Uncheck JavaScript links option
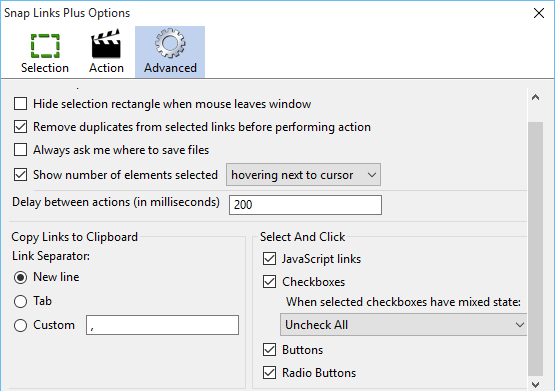 pos(269,259)
